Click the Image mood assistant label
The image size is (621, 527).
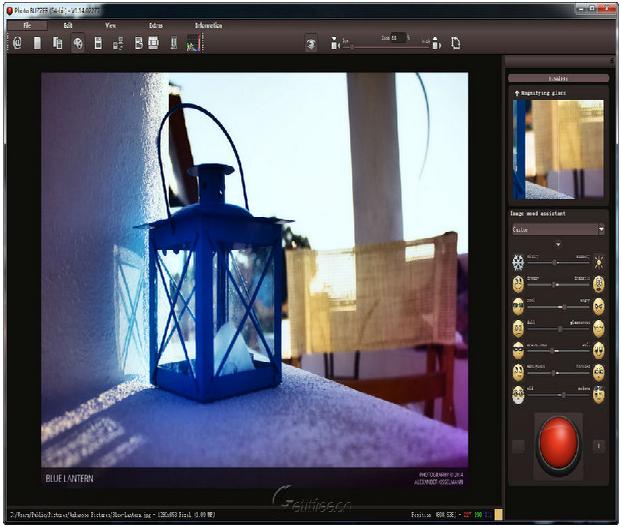click(538, 213)
